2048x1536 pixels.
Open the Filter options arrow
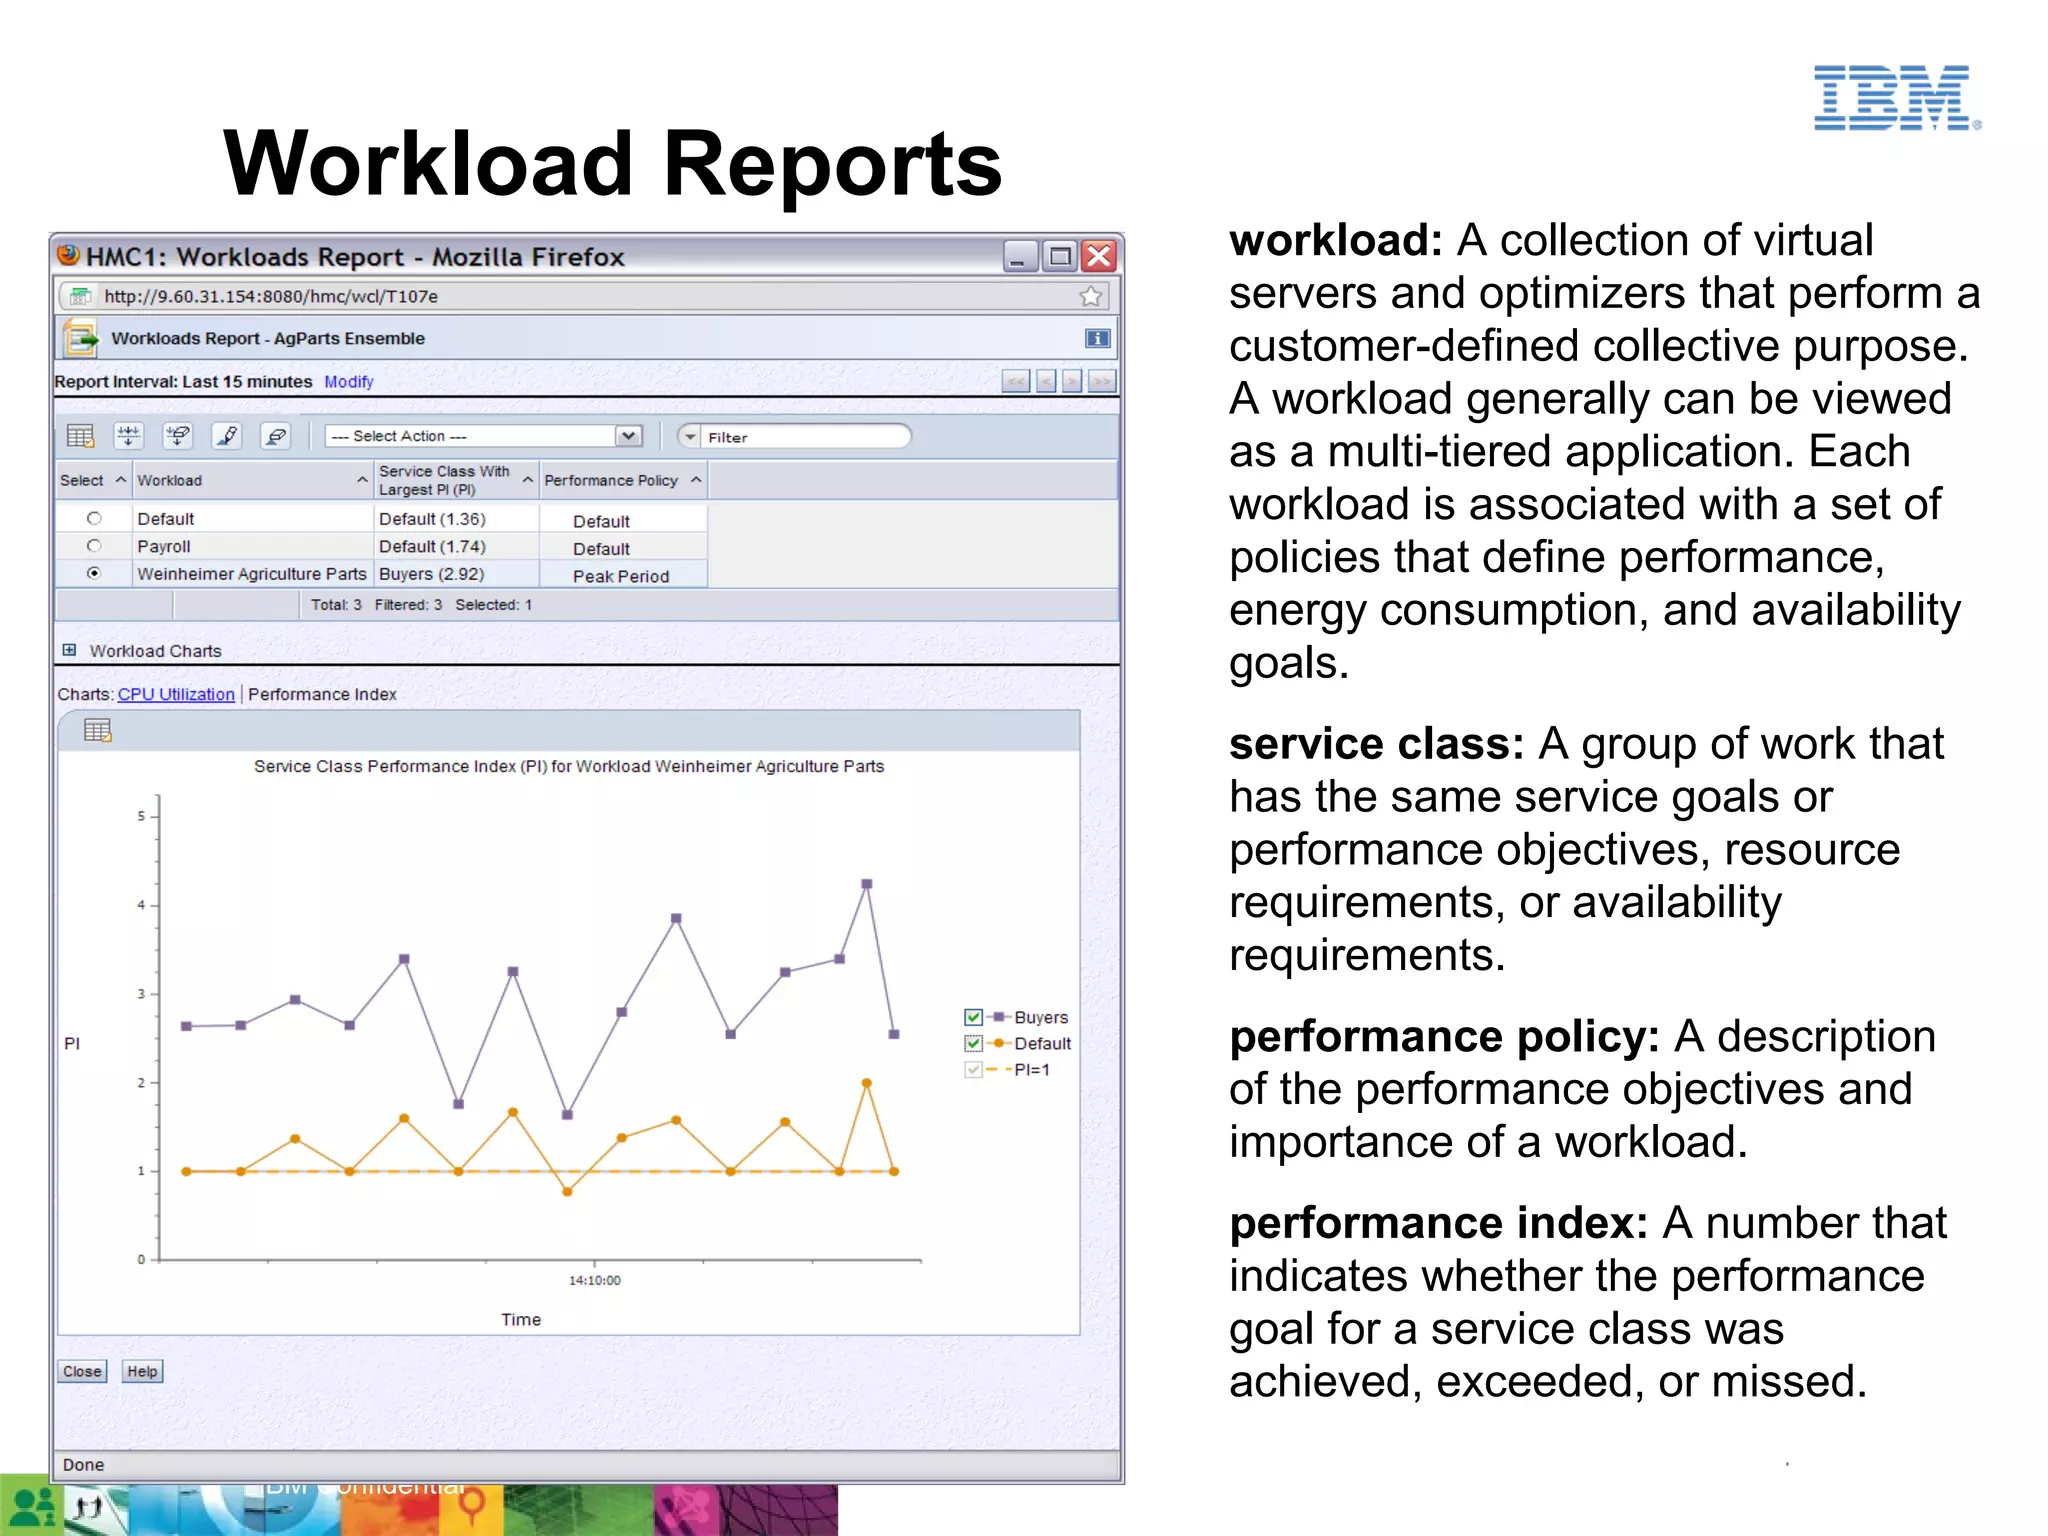tap(689, 437)
